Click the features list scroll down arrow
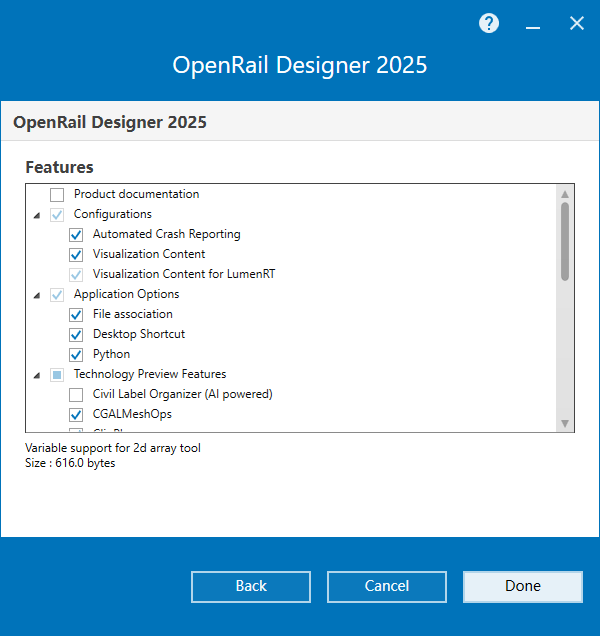This screenshot has height=636, width=600. tap(565, 423)
